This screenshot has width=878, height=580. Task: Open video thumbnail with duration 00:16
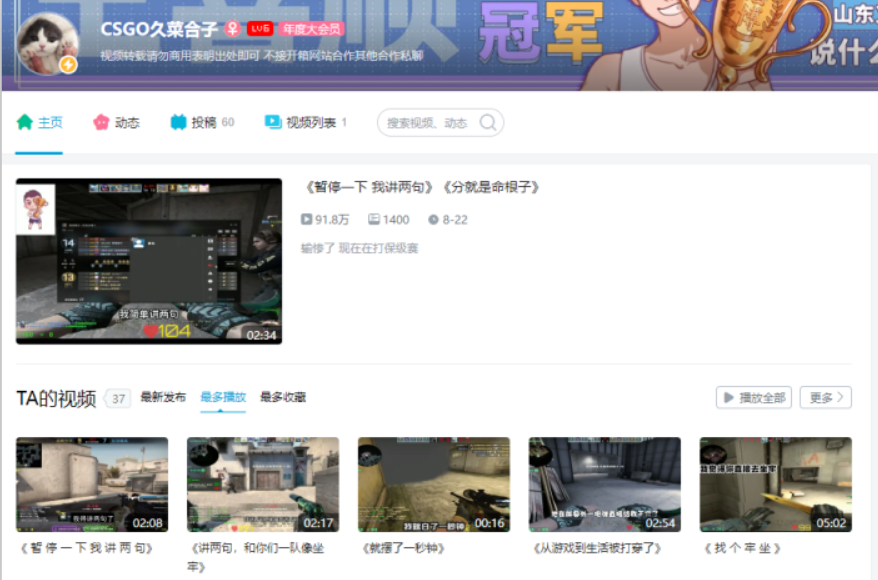click(x=434, y=484)
